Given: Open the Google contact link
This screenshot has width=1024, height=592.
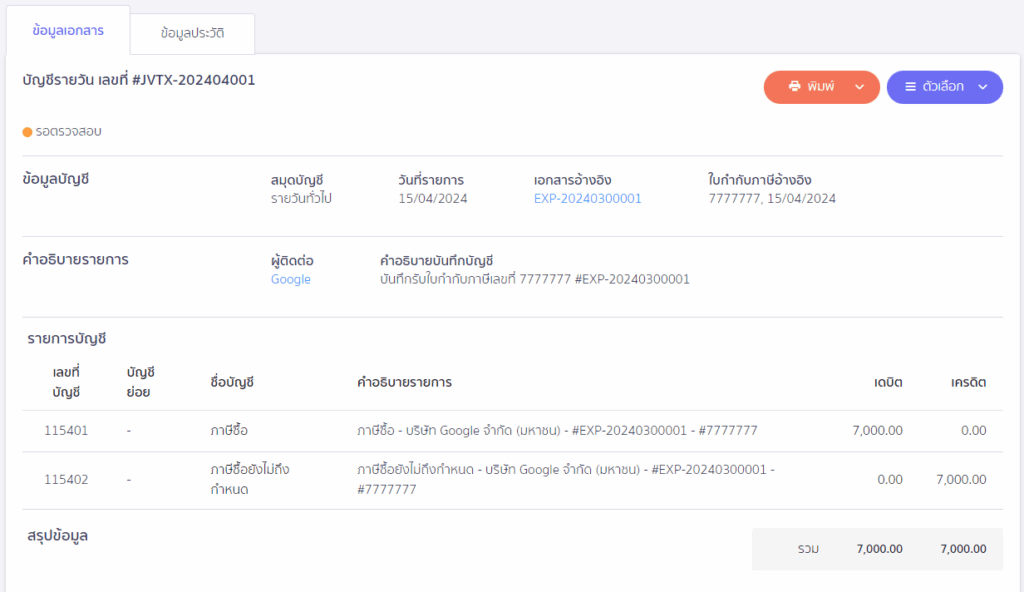Looking at the screenshot, I should click(x=291, y=280).
